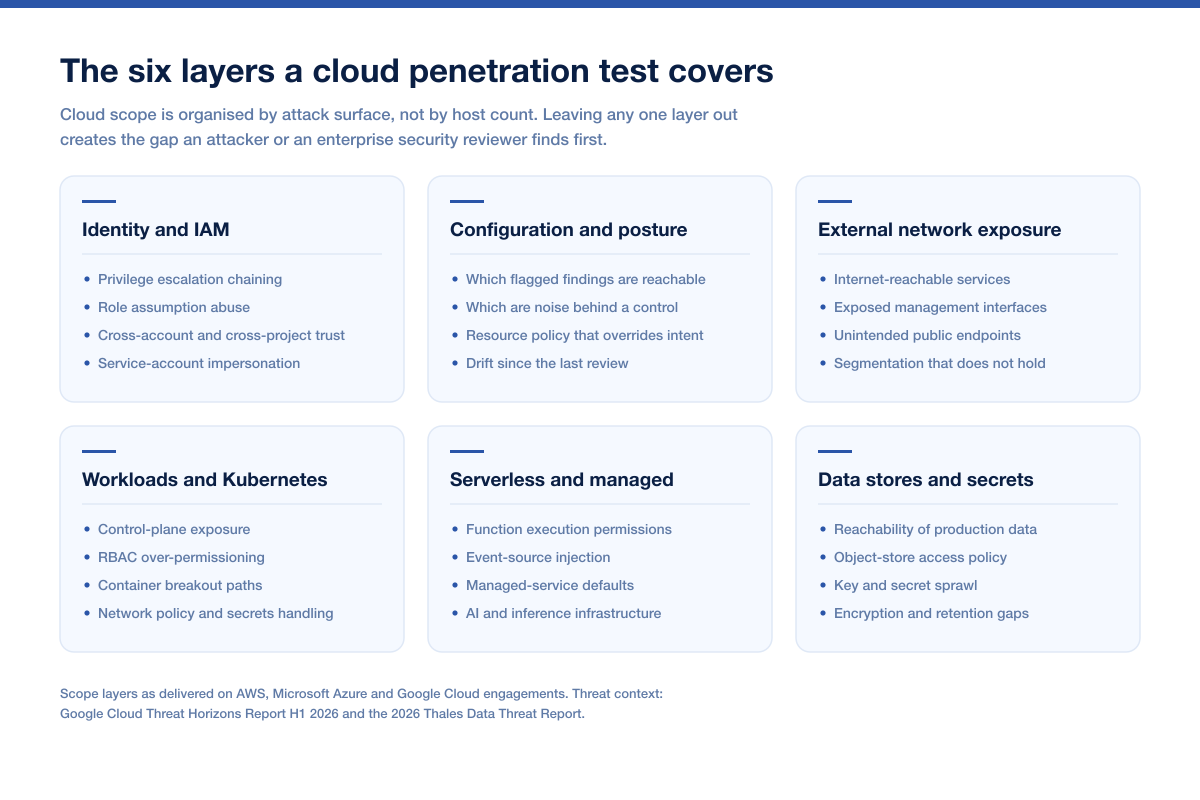This screenshot has width=1200, height=800.
Task: Click Key and secret sprawl bullet
Action: click(907, 586)
